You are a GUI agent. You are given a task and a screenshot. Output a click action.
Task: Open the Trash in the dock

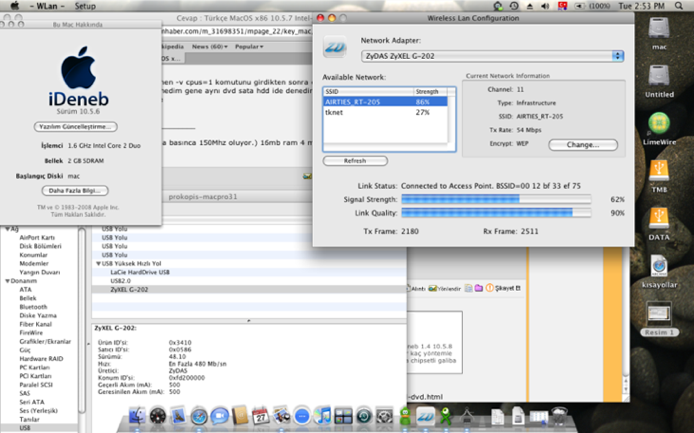tap(559, 415)
